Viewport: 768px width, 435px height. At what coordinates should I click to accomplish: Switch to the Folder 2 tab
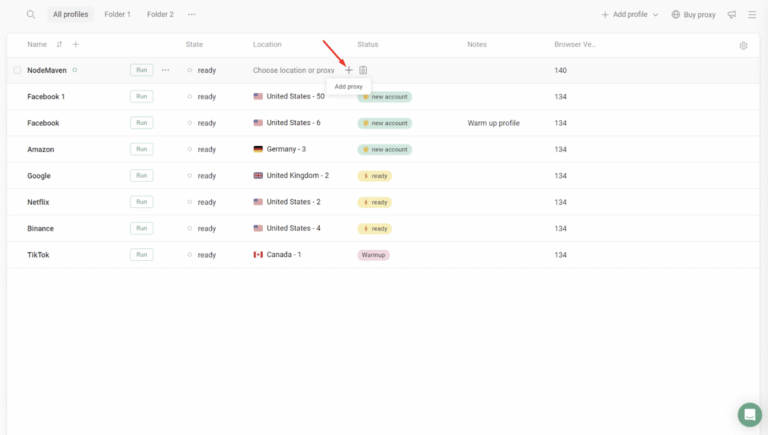click(x=160, y=15)
